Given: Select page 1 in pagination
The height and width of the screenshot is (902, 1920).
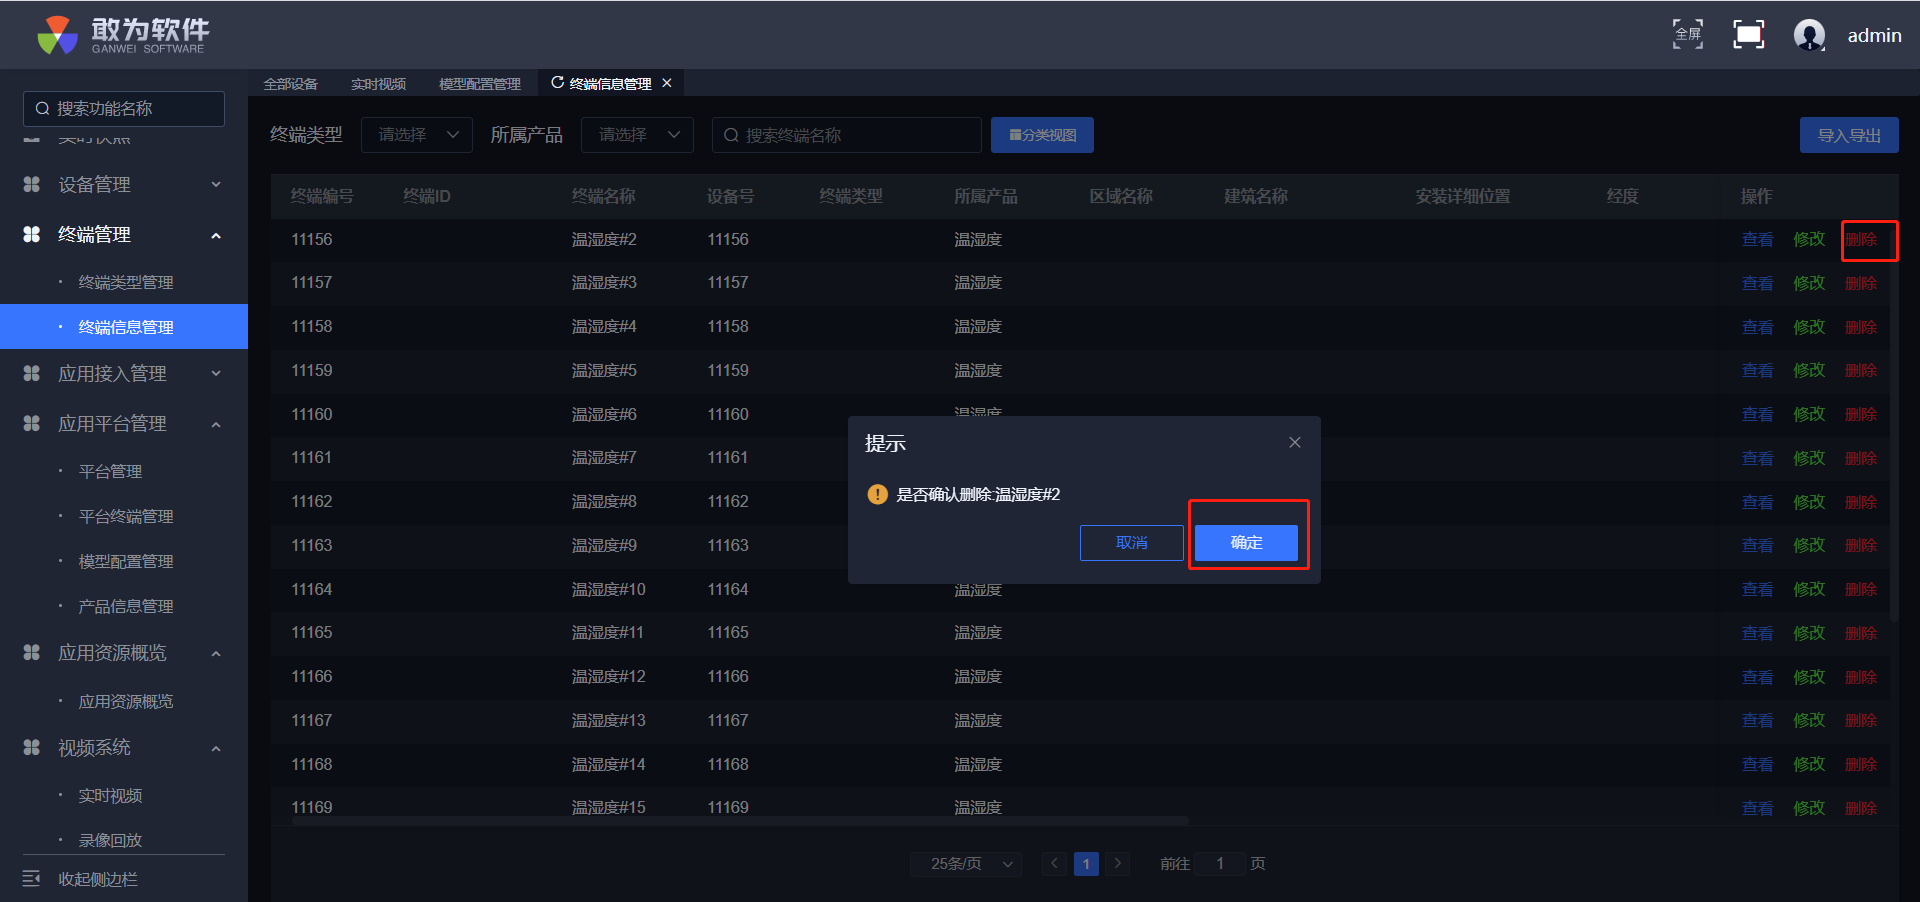Looking at the screenshot, I should (1086, 863).
